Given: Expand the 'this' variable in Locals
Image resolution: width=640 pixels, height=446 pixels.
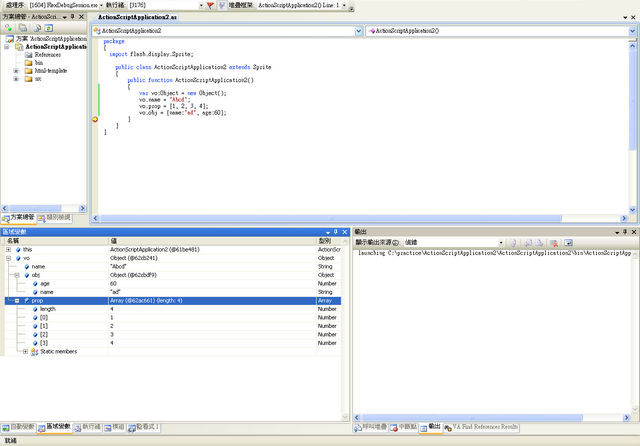Looking at the screenshot, I should click(9, 249).
